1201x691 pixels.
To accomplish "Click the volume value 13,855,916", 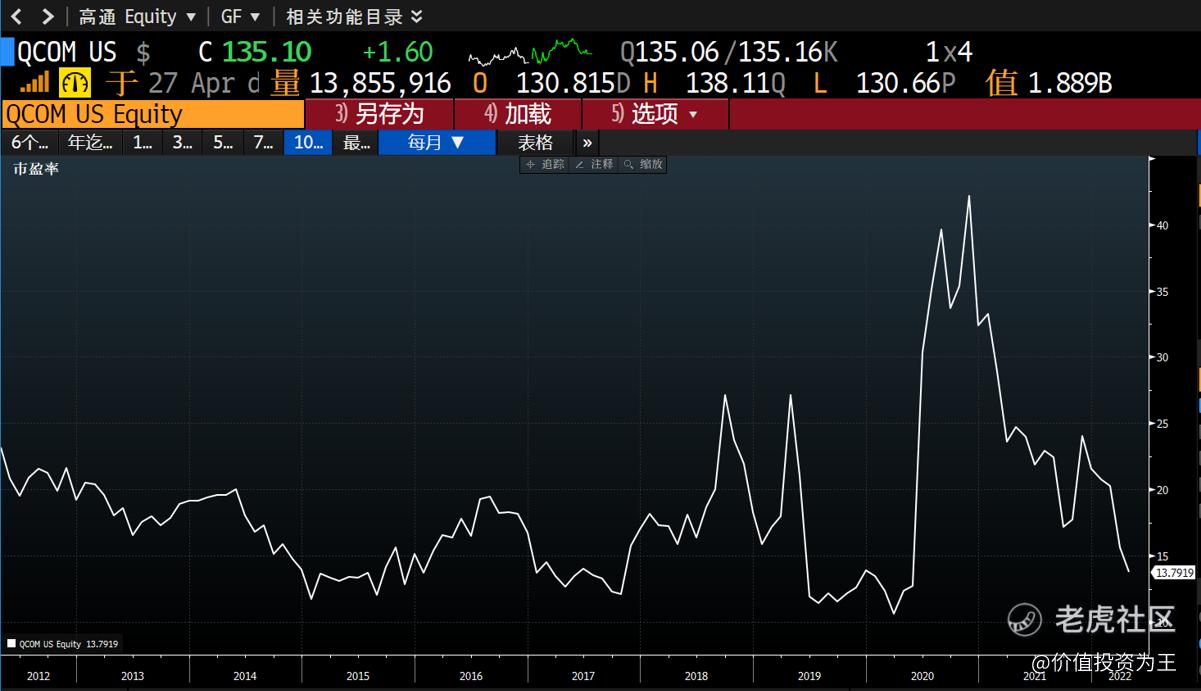I will (x=380, y=83).
